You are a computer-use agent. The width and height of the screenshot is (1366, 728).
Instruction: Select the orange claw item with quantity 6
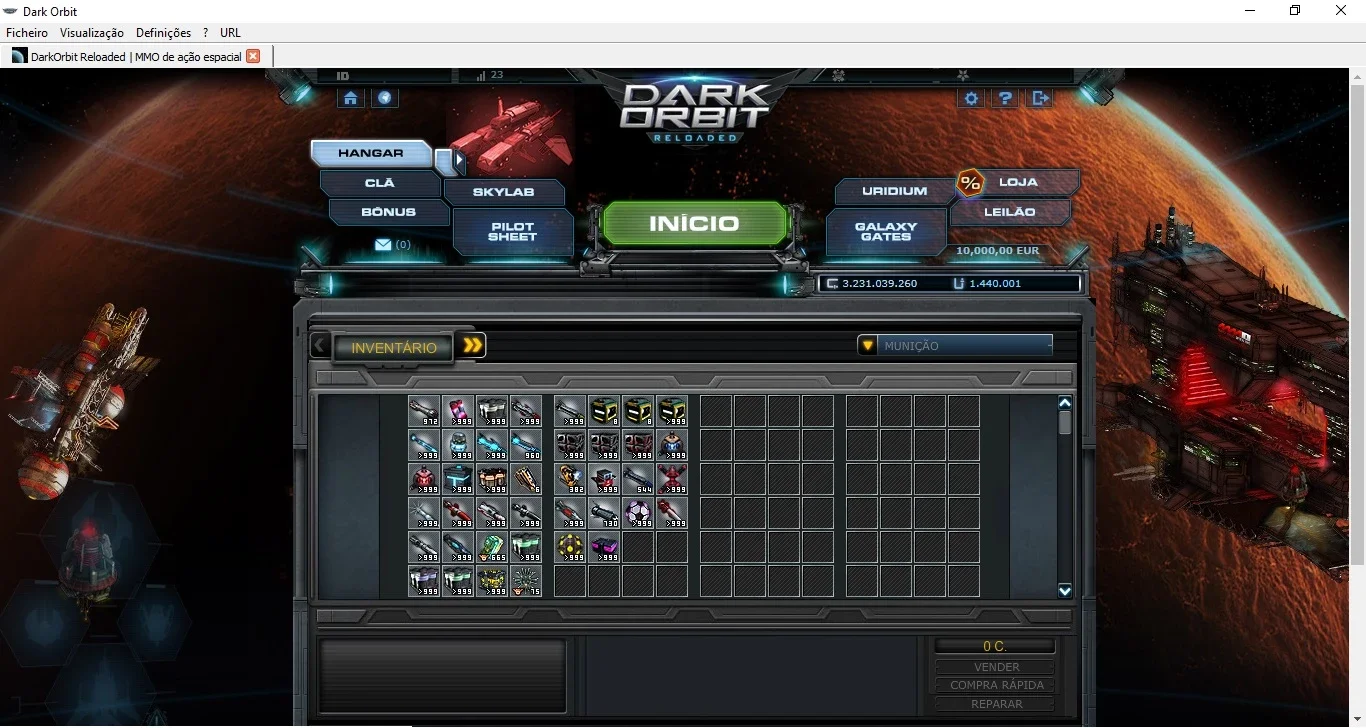click(x=526, y=479)
